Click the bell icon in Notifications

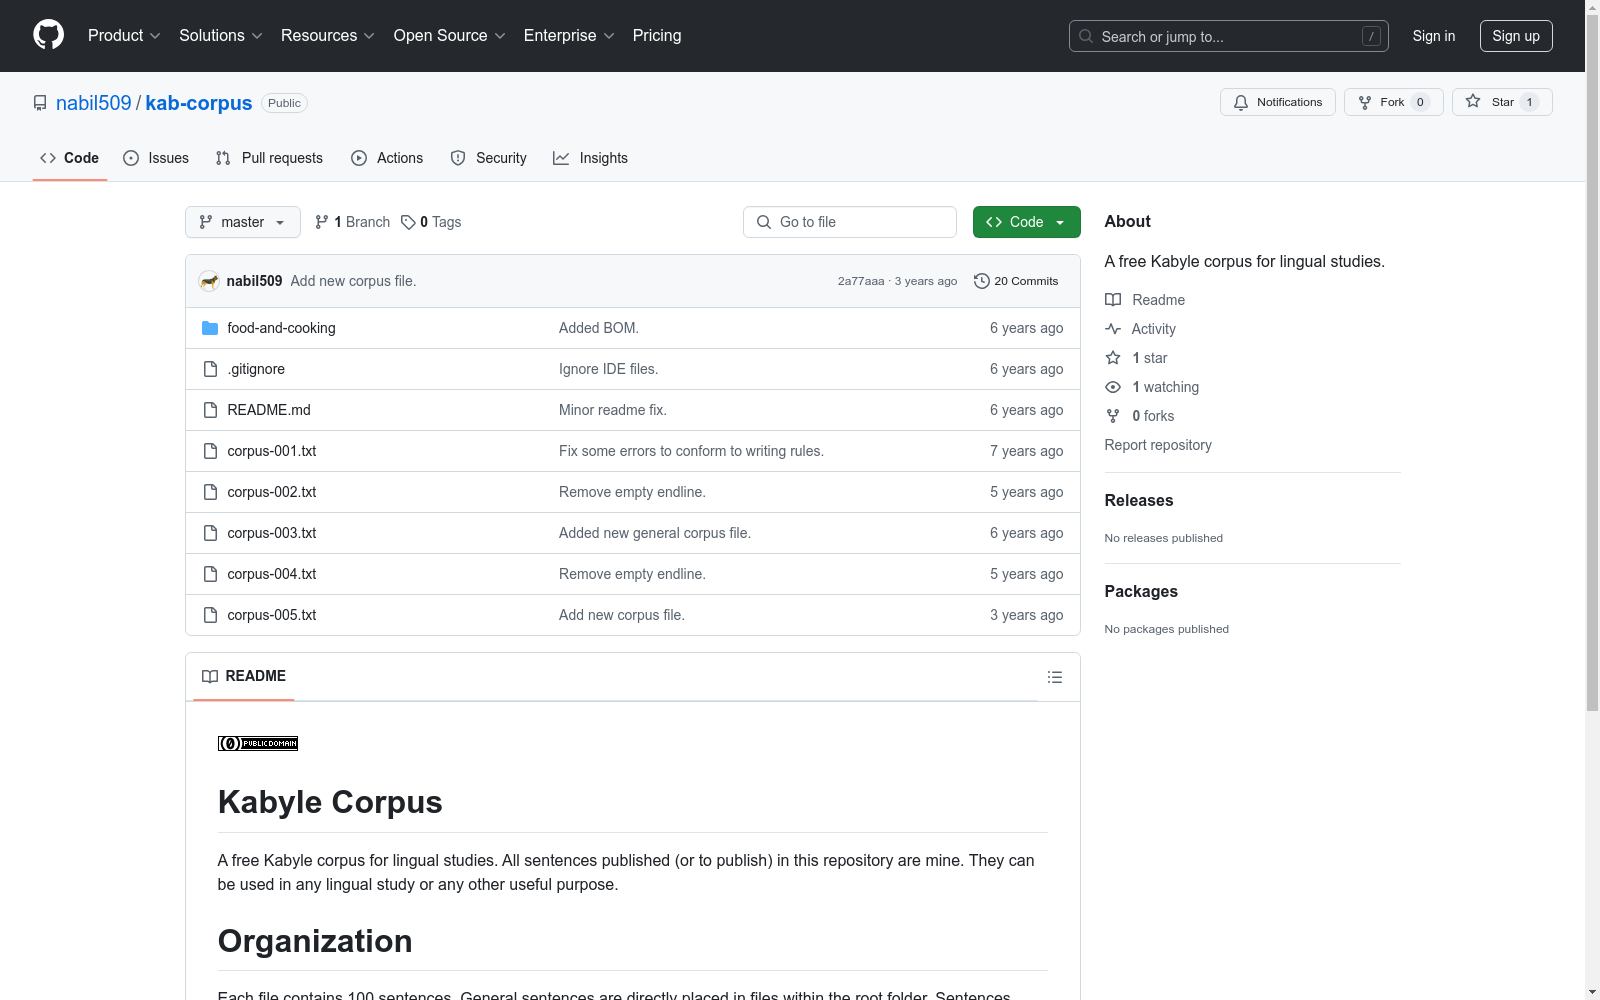(x=1241, y=102)
